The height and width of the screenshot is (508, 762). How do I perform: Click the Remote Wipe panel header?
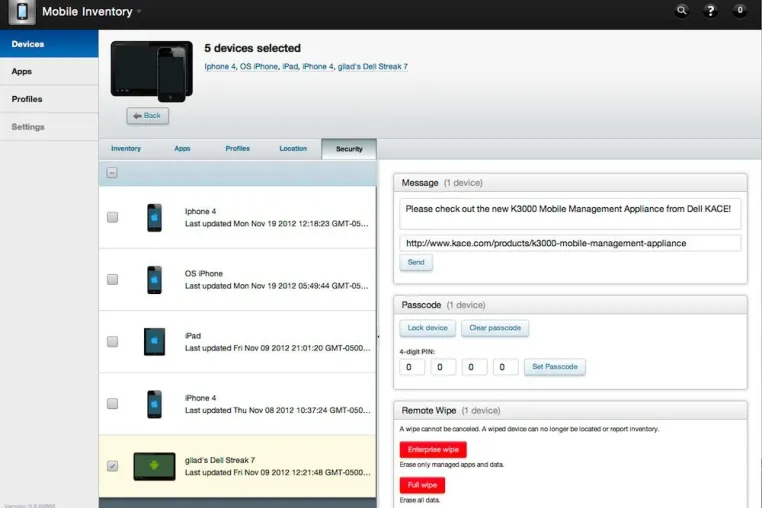[x=570, y=410]
